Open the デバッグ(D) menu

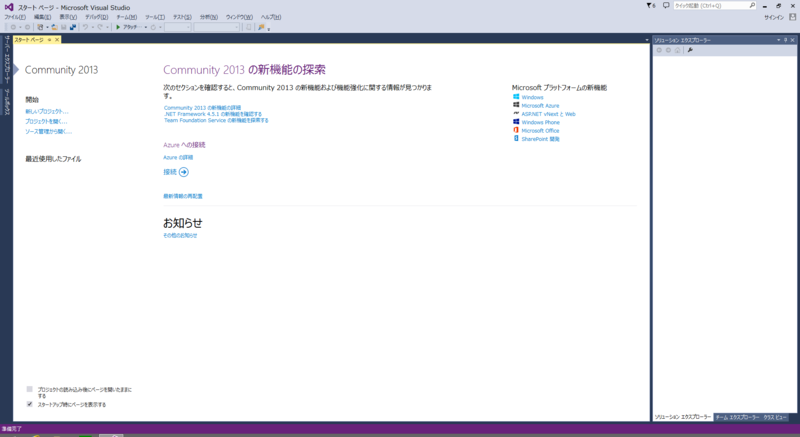pos(96,17)
